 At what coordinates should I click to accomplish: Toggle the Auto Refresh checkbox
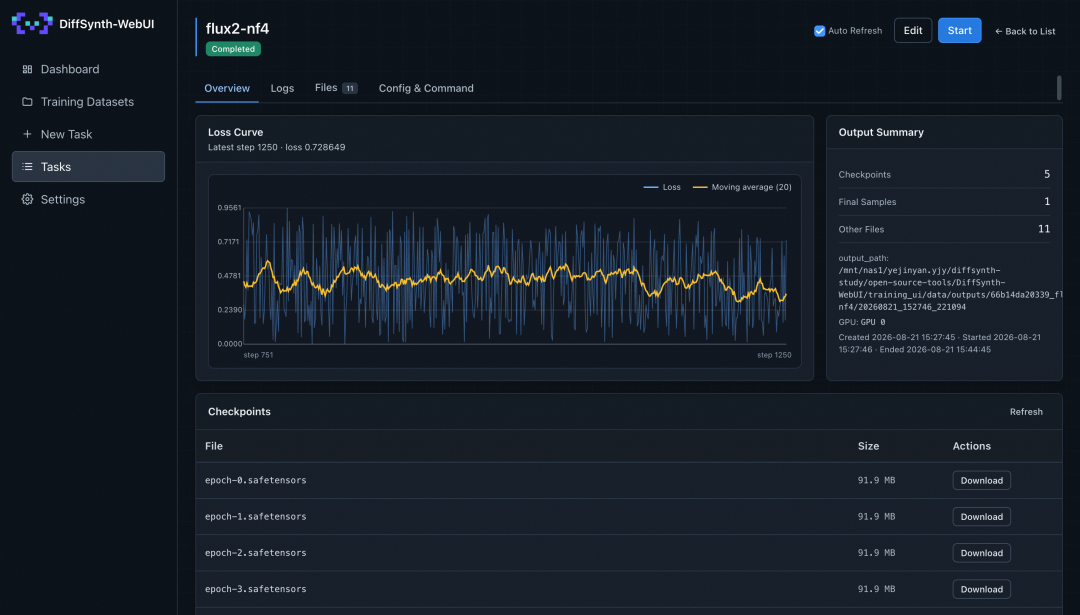pyautogui.click(x=820, y=31)
